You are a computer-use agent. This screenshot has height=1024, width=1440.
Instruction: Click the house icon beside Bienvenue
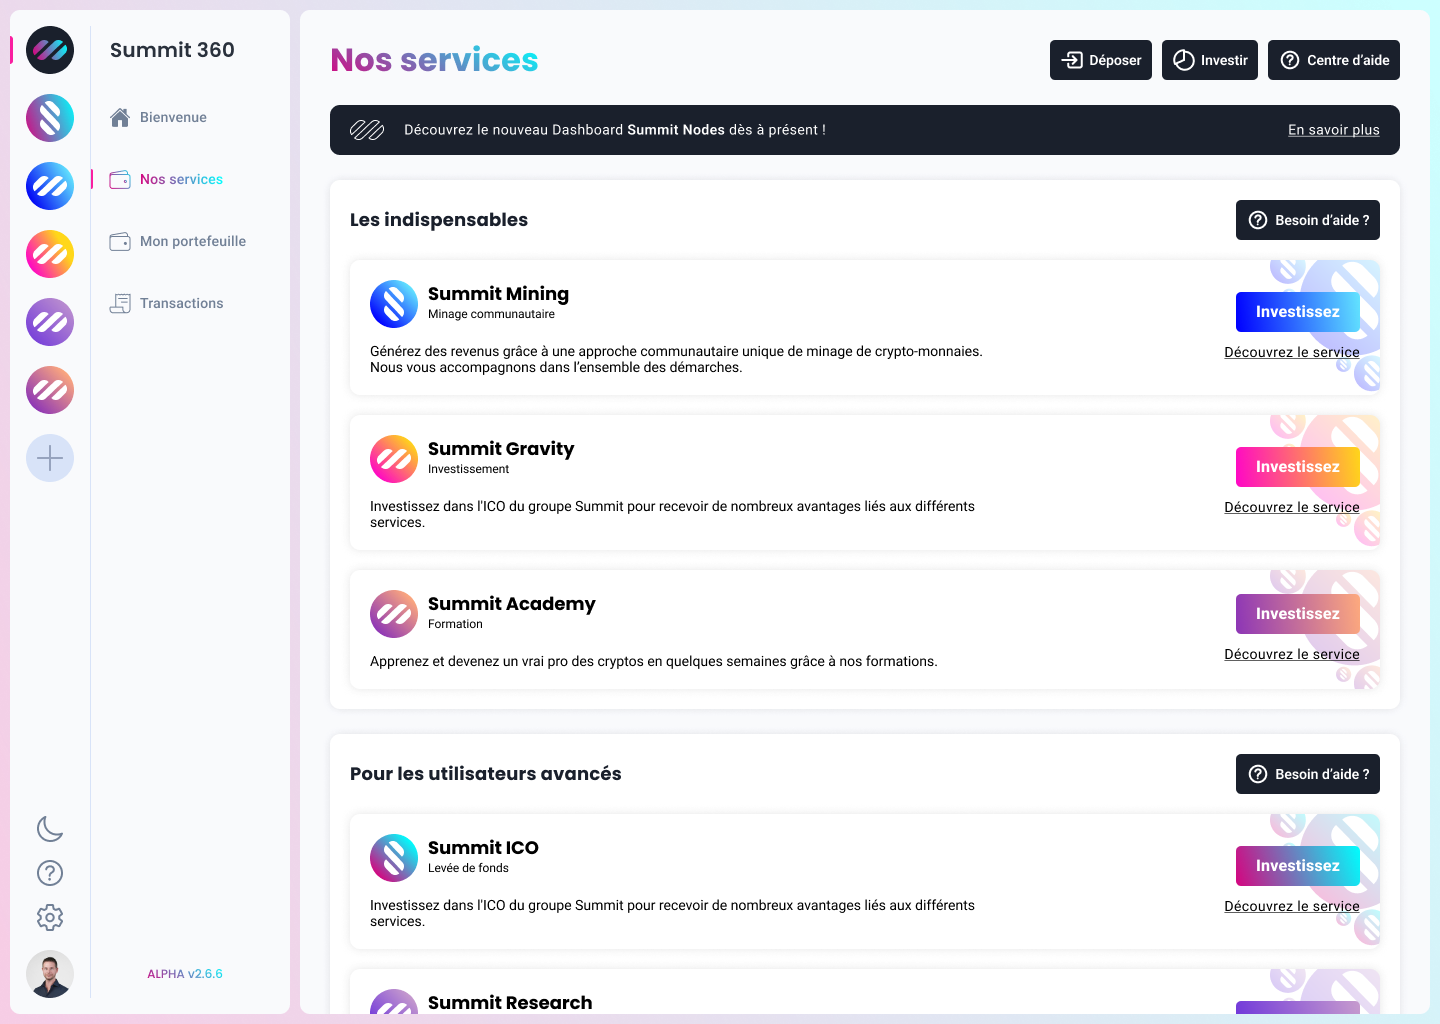point(120,117)
